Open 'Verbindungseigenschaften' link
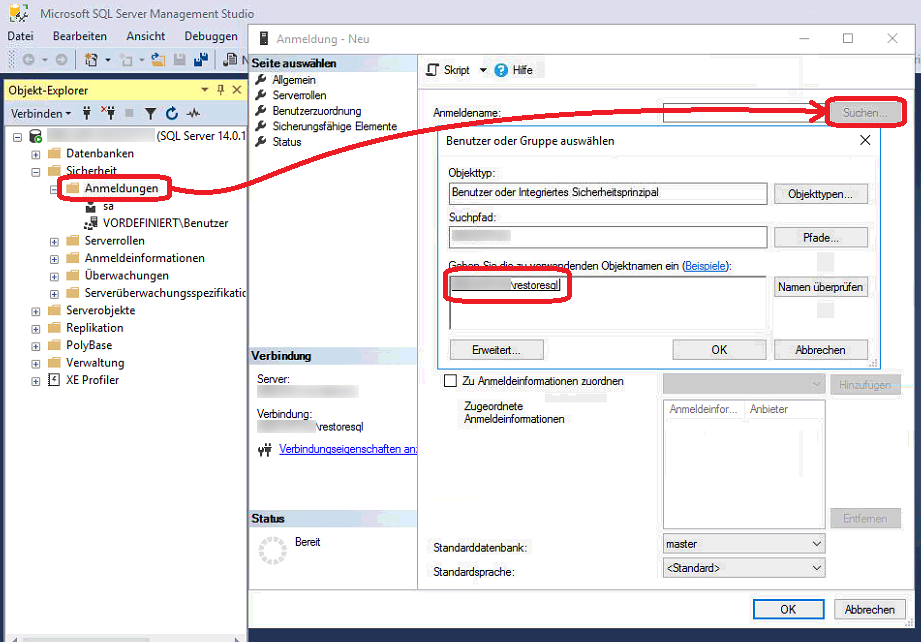This screenshot has height=642, width=921. click(347, 450)
